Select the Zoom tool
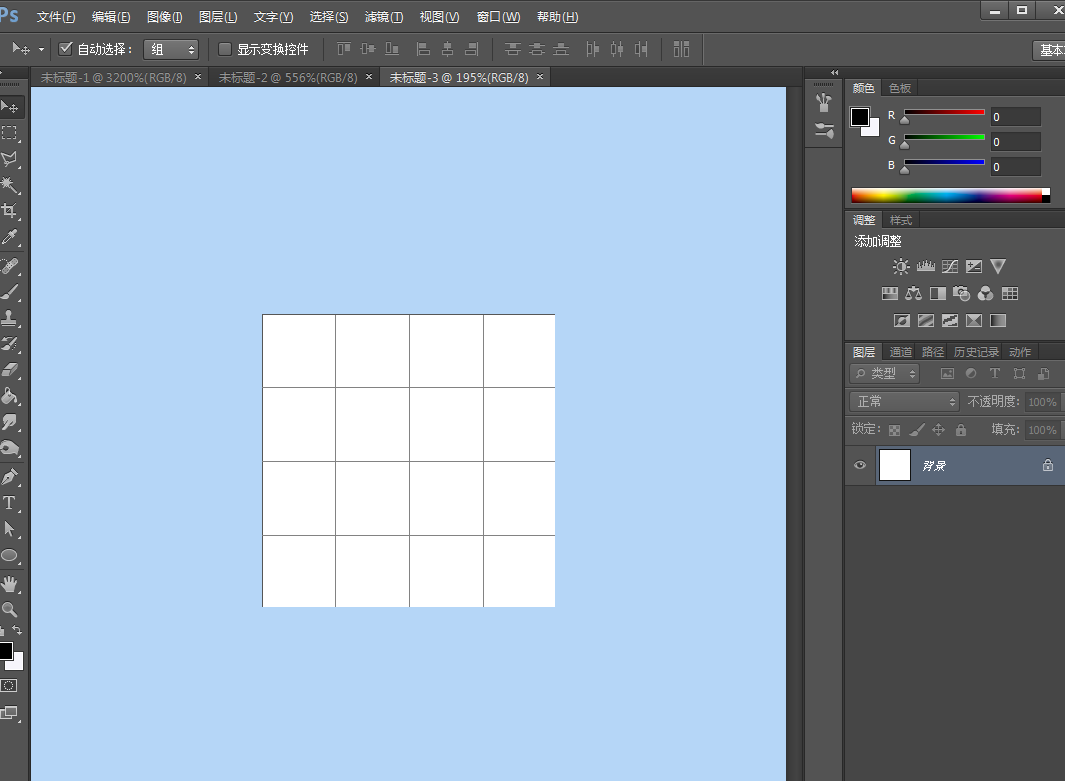 10,609
